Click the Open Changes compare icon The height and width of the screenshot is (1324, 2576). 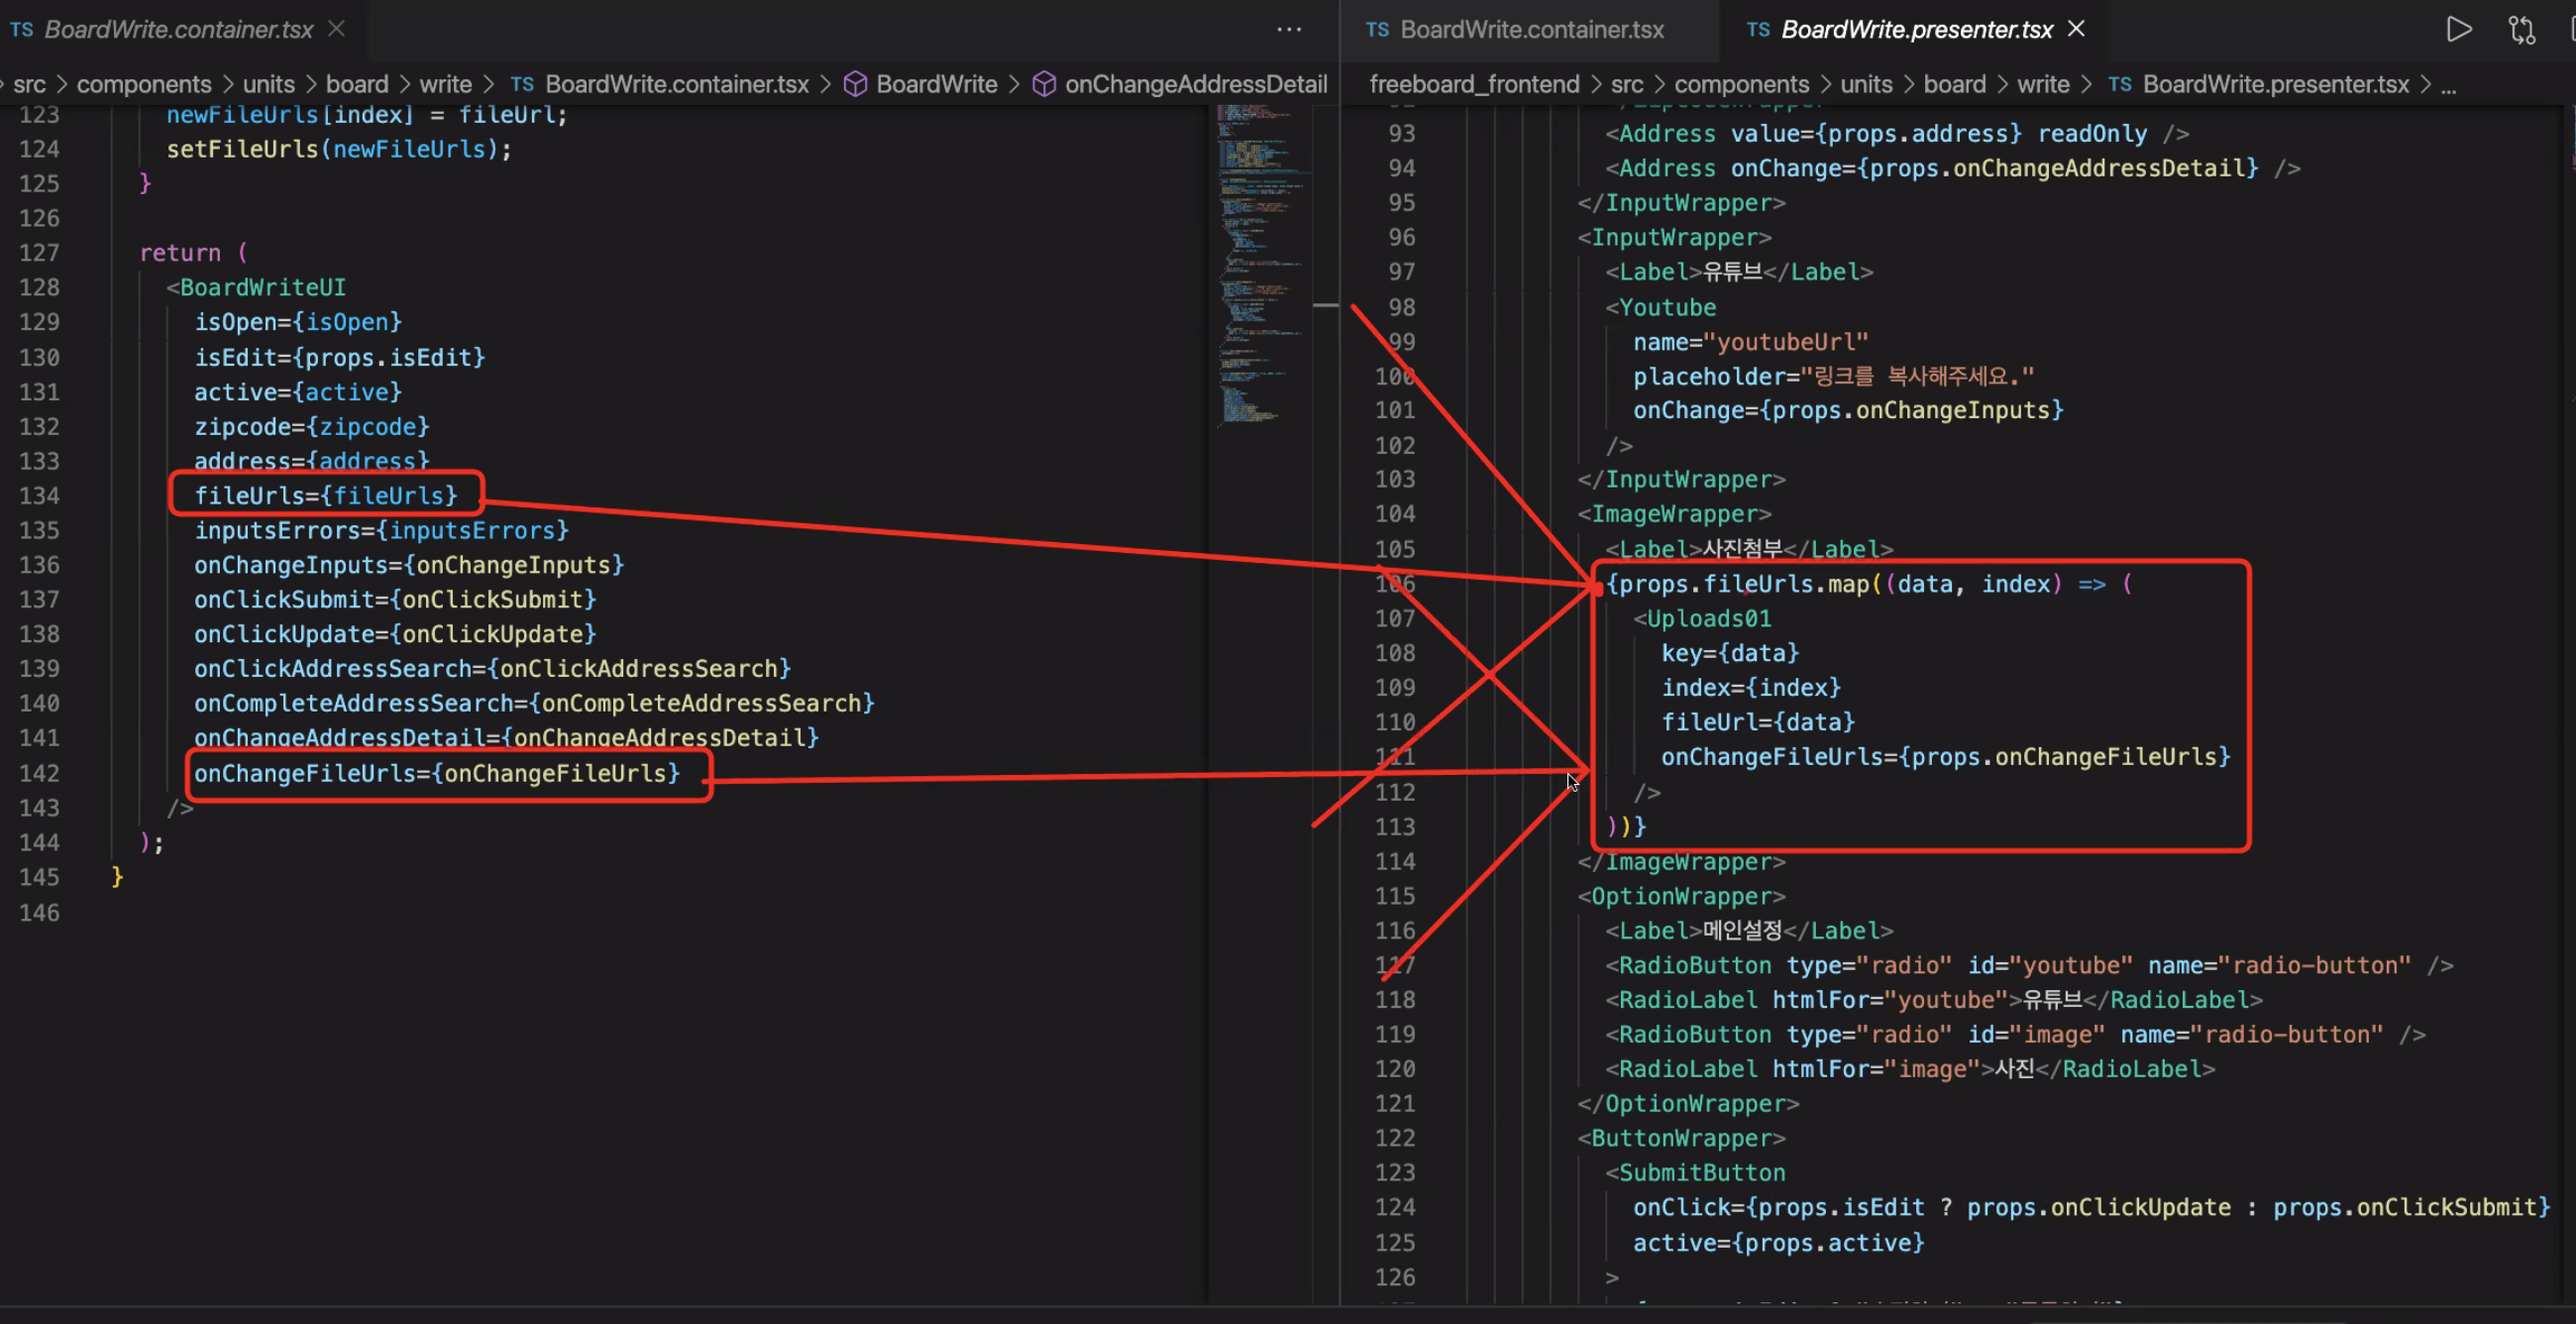point(2521,30)
